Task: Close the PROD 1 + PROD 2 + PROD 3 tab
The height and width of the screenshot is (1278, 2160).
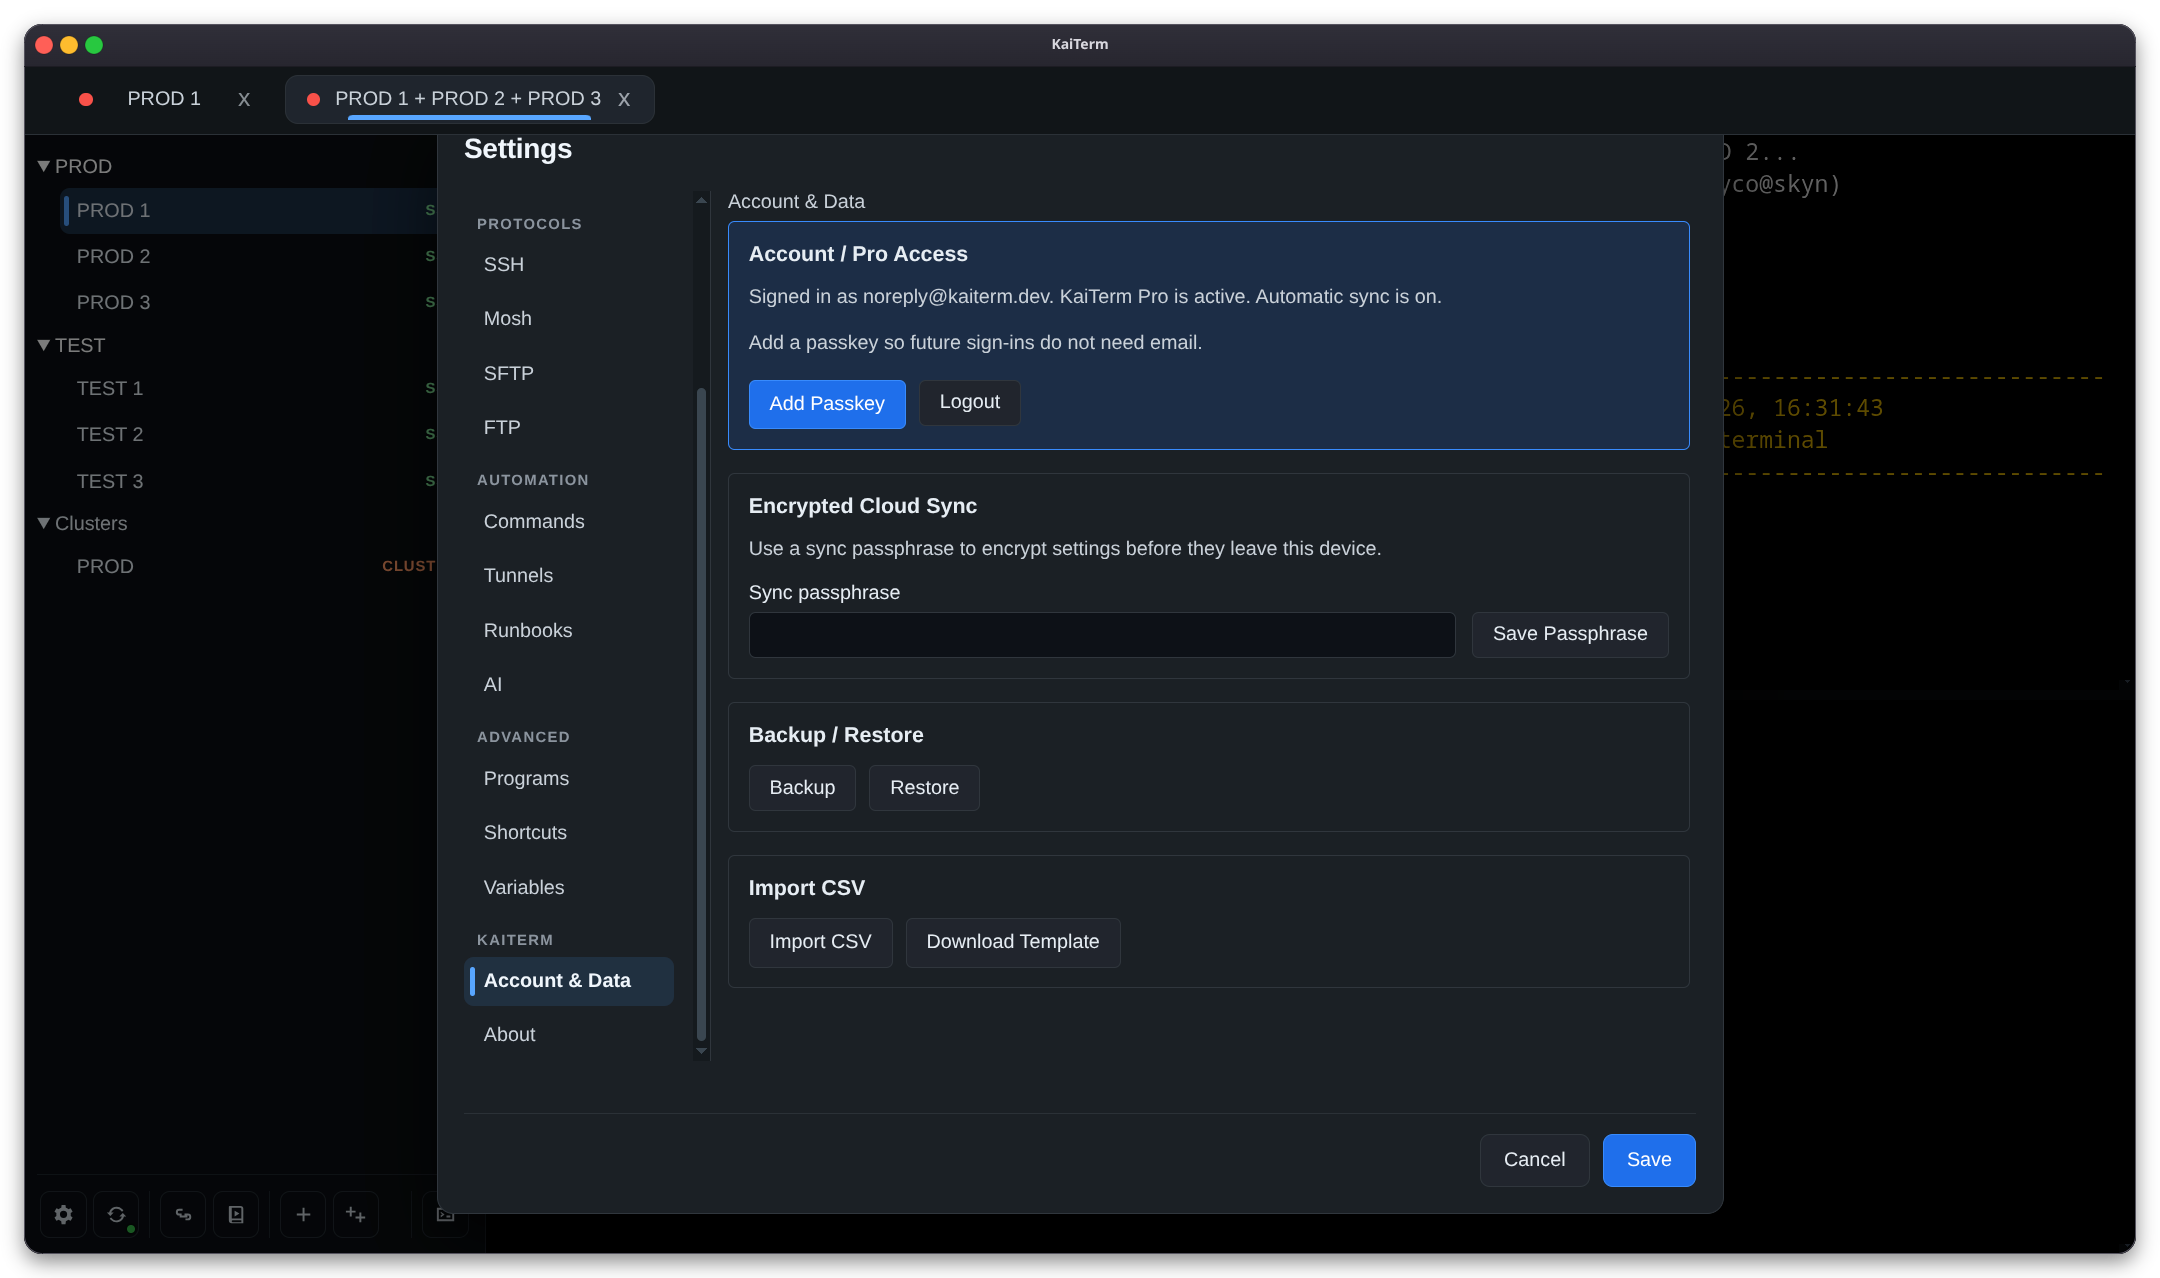Action: pos(624,99)
